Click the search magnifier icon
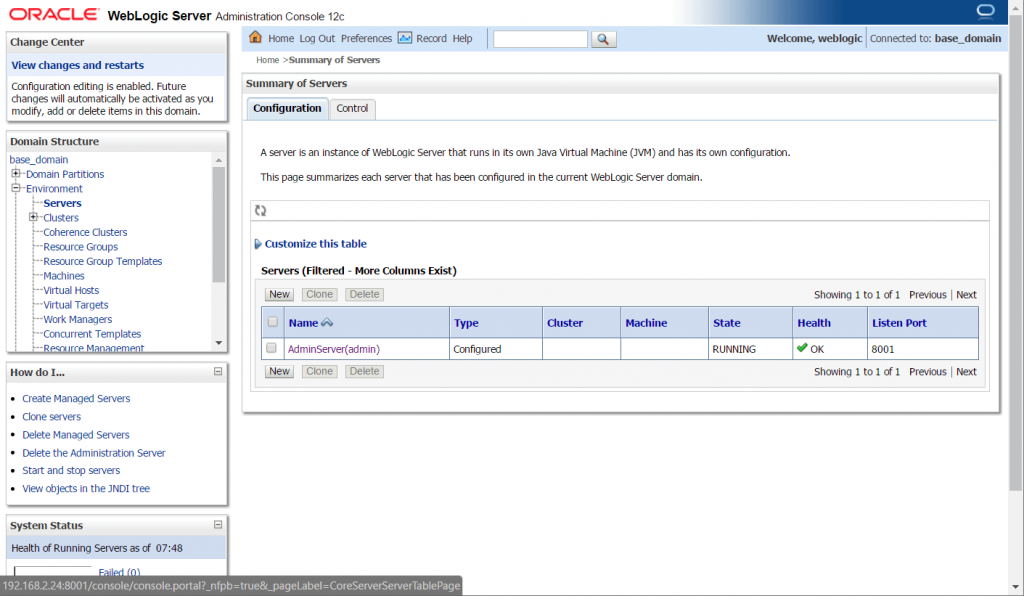Screen dimensions: 1024x596 tap(603, 39)
